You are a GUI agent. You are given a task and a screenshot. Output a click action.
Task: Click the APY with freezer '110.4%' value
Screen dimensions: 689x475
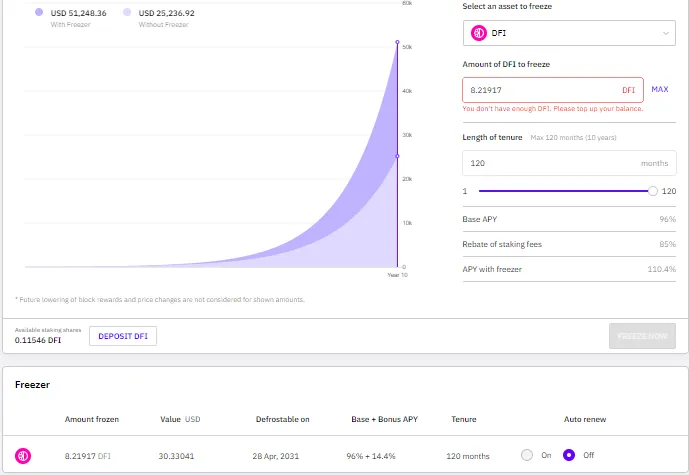click(661, 269)
